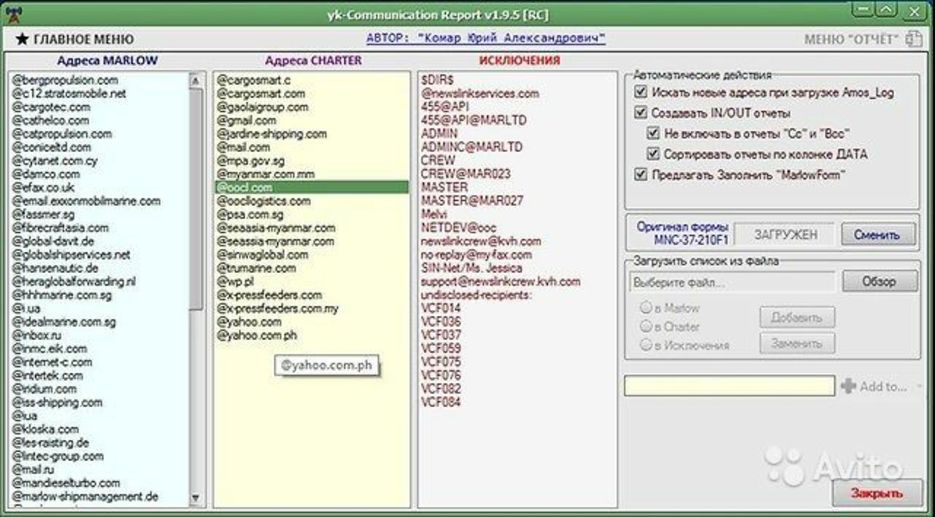Select @mandieselturbo.com entry
Viewport: 935px width, 517px height.
pyautogui.click(x=66, y=483)
